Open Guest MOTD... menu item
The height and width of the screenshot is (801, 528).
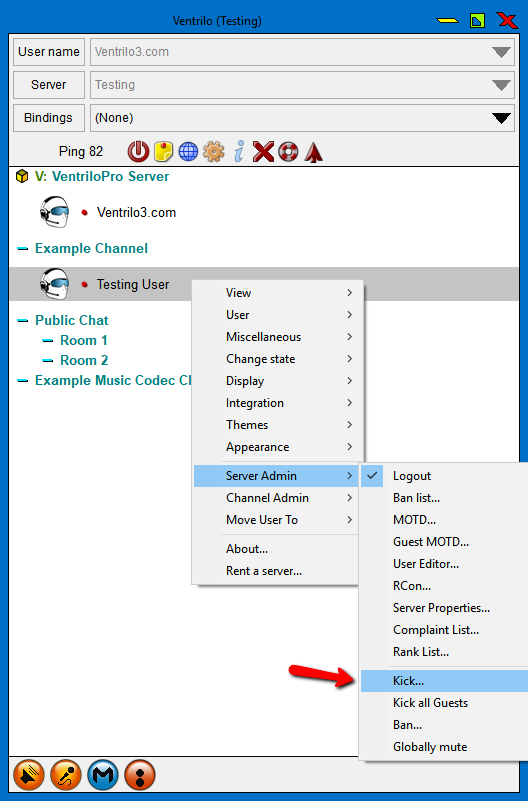click(444, 541)
